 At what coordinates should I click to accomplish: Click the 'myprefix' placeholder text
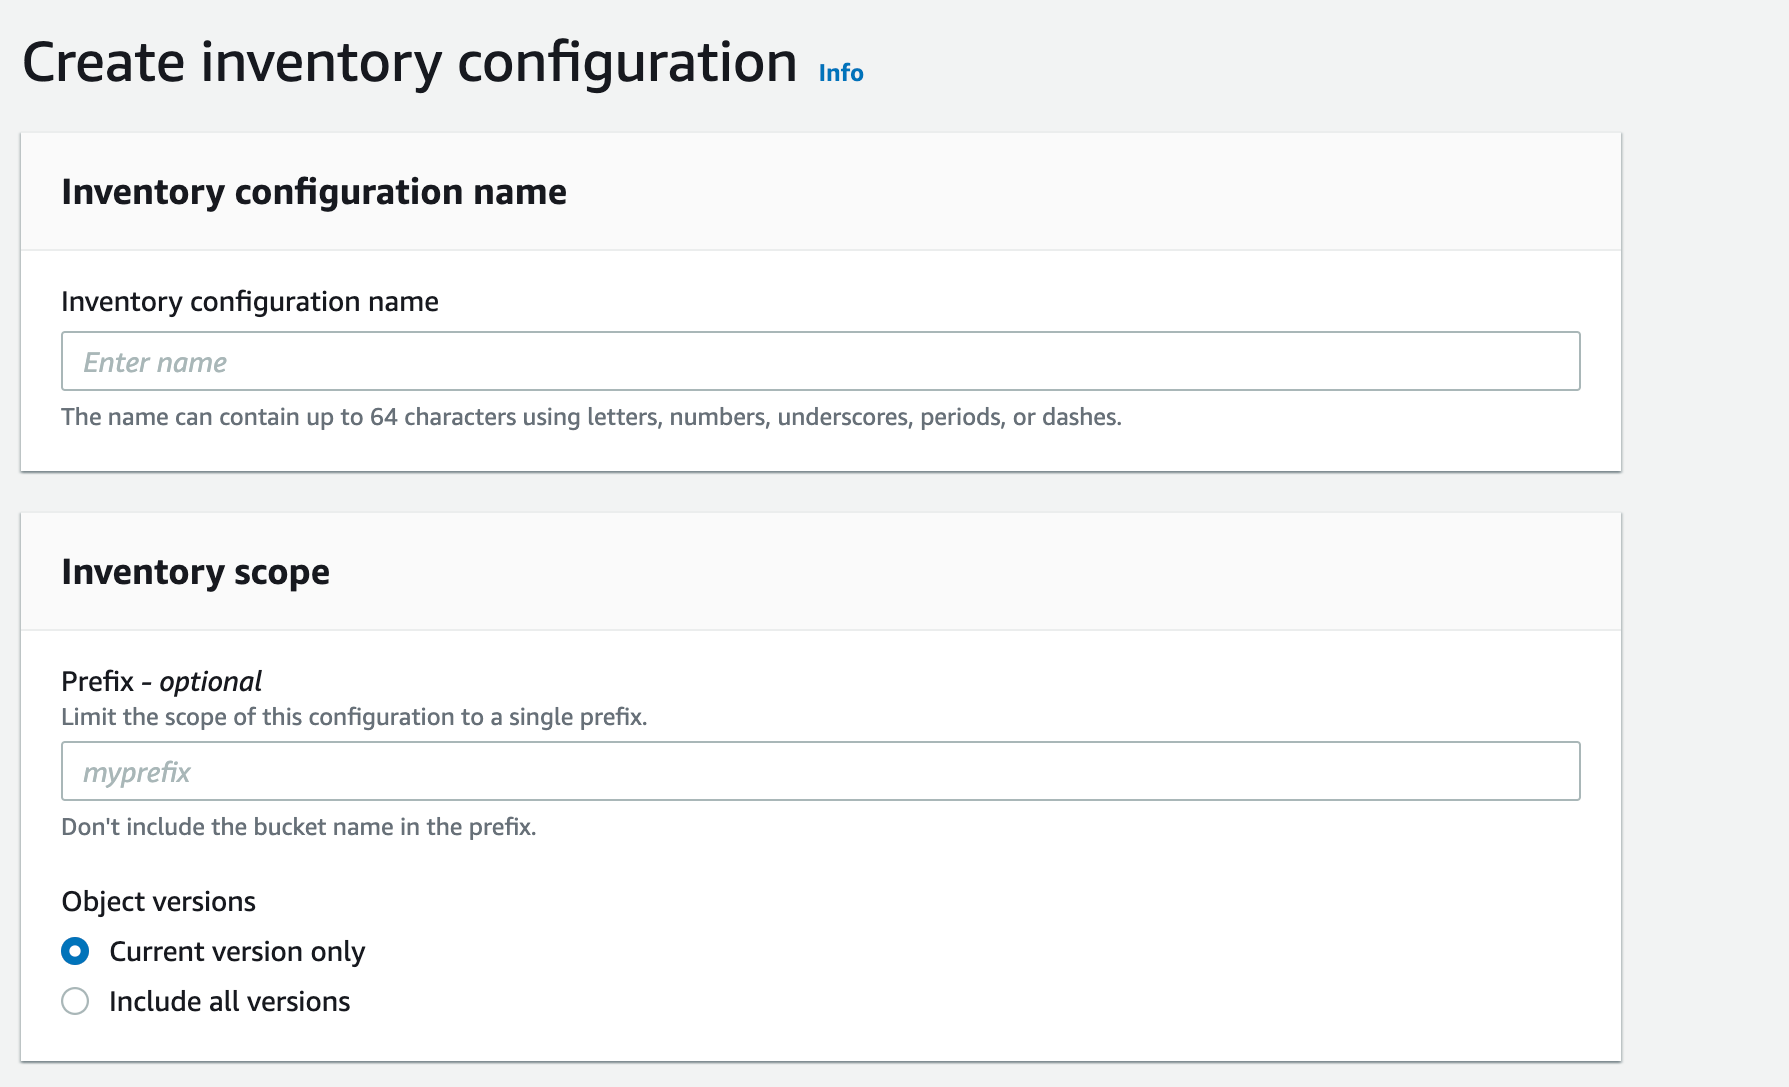137,772
